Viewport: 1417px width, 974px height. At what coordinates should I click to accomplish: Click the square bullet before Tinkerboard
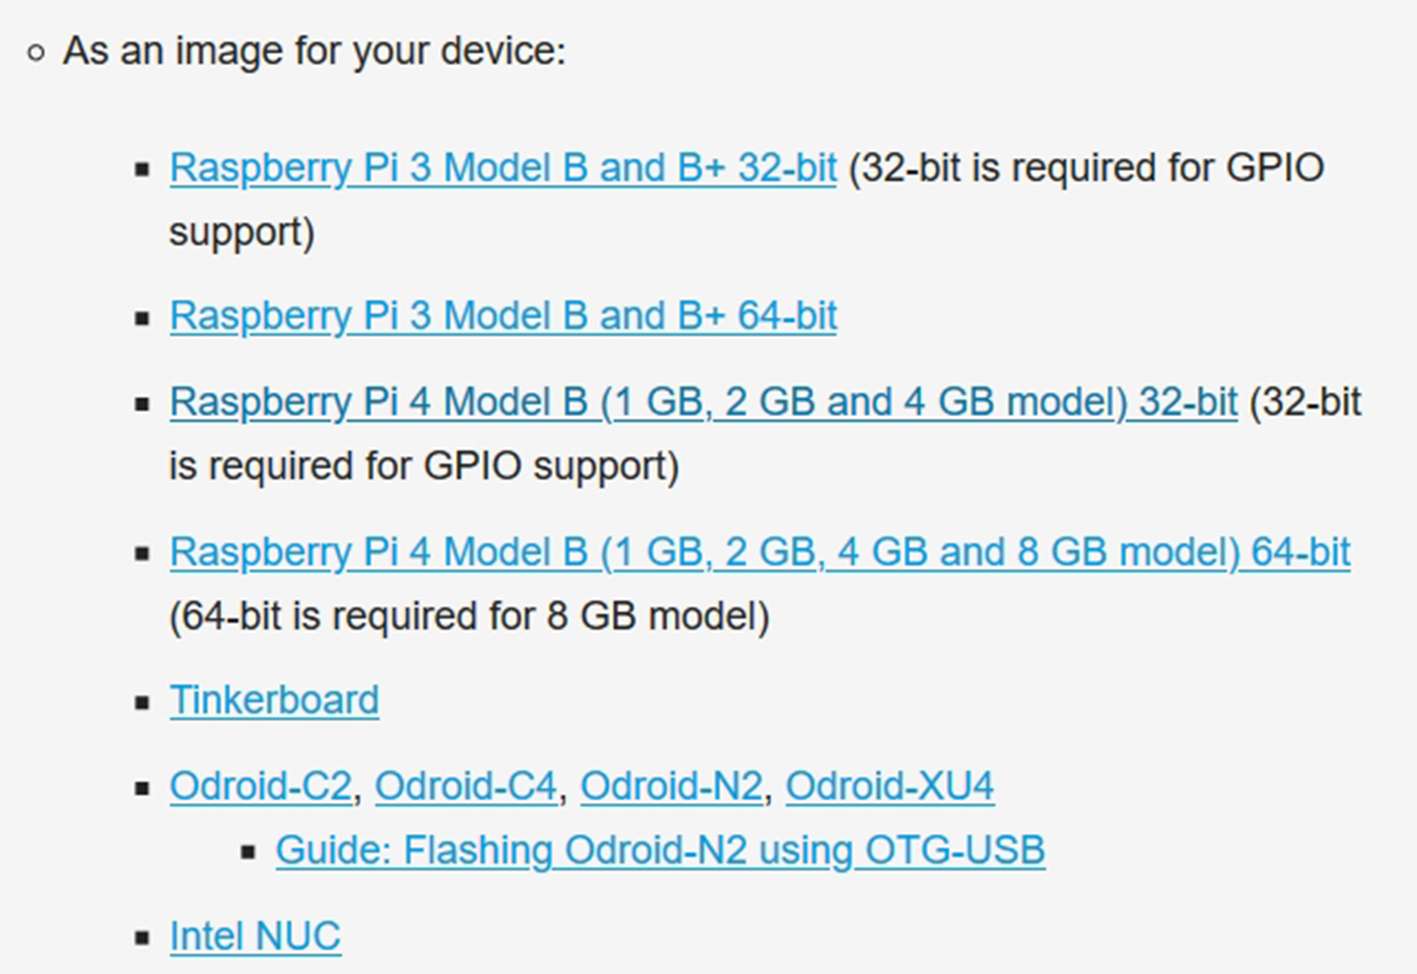click(x=142, y=702)
